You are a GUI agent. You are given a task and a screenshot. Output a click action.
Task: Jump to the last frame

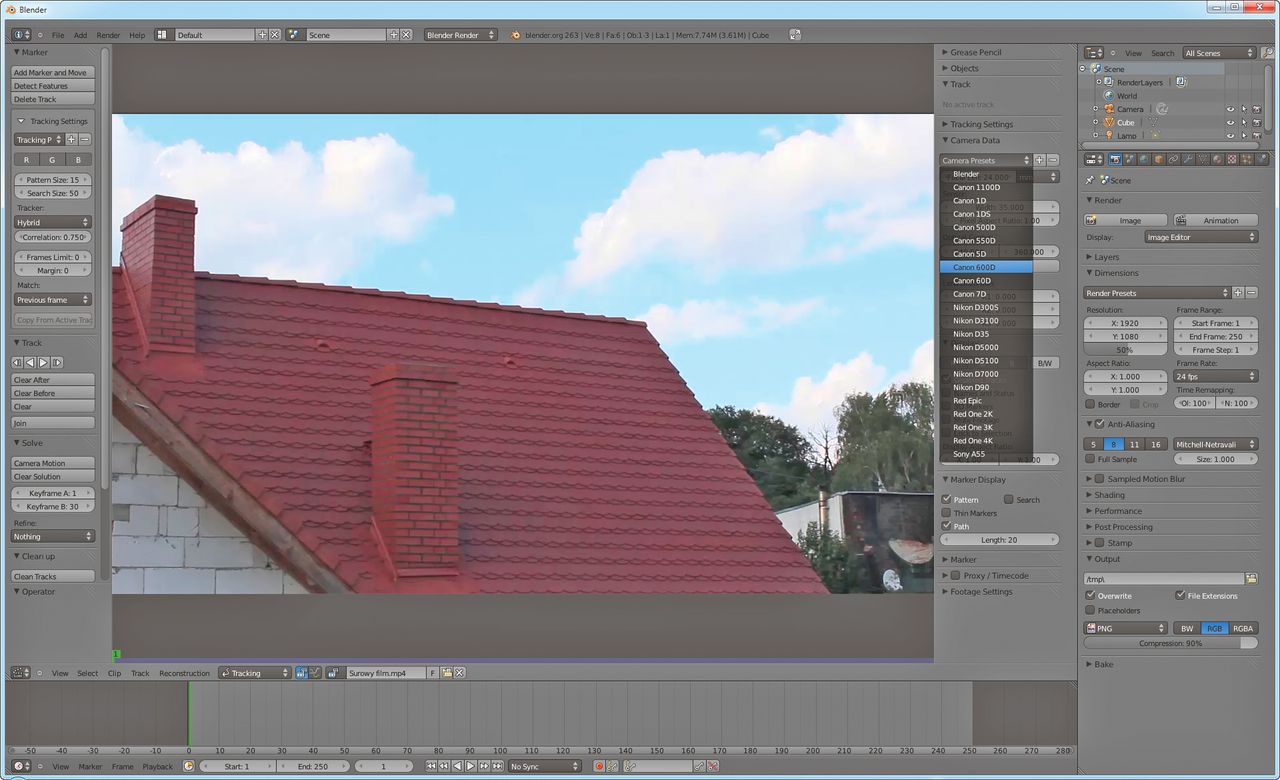pos(497,766)
